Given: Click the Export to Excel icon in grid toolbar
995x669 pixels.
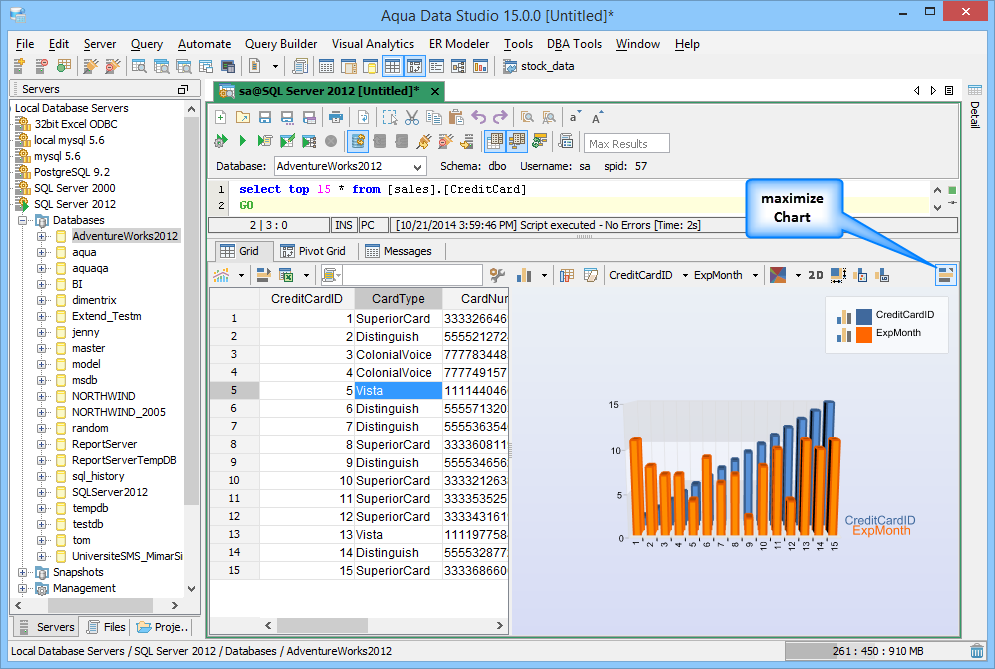Looking at the screenshot, I should (287, 275).
